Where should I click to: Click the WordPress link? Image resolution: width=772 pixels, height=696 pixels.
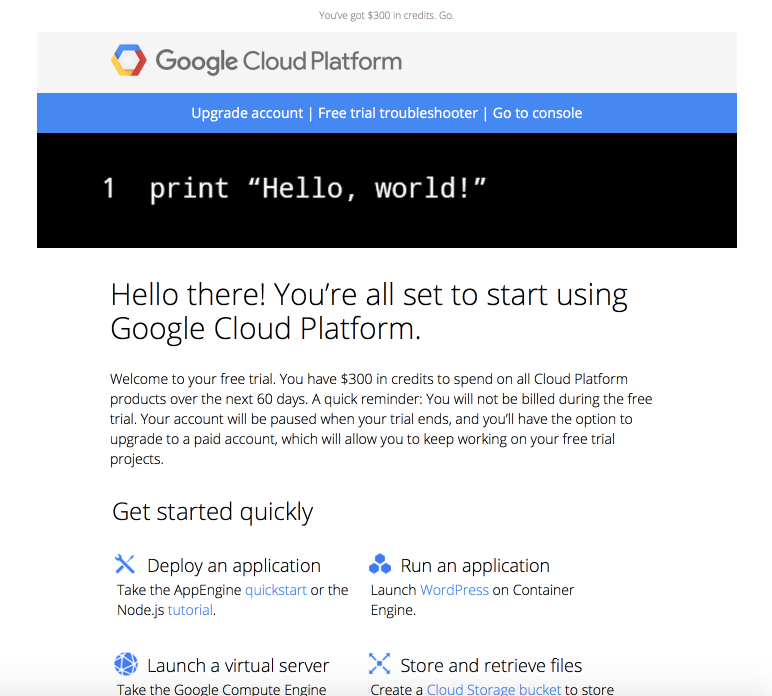pyautogui.click(x=454, y=590)
